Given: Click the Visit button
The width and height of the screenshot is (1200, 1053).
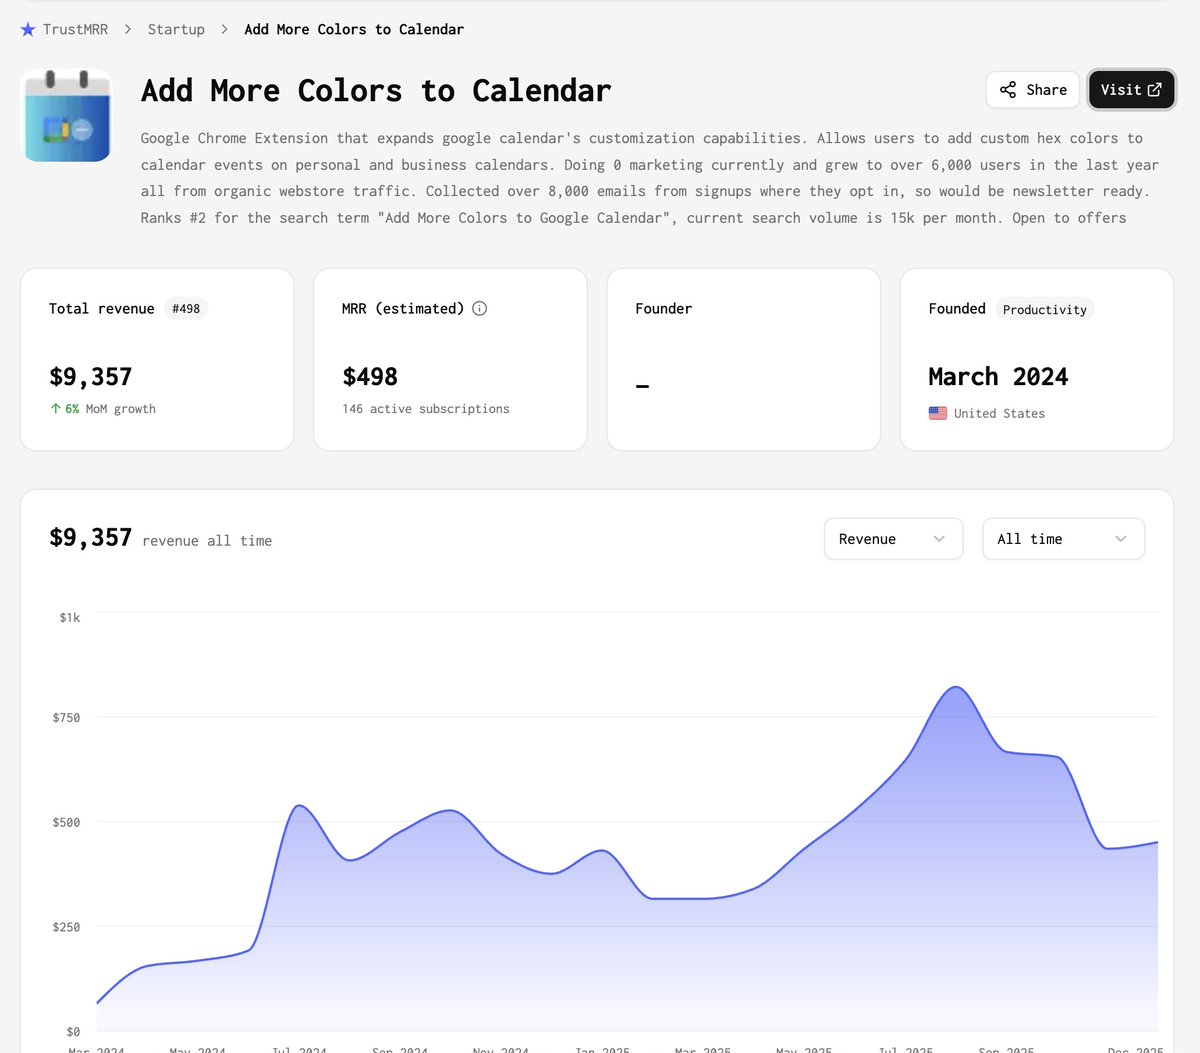Looking at the screenshot, I should [1131, 90].
